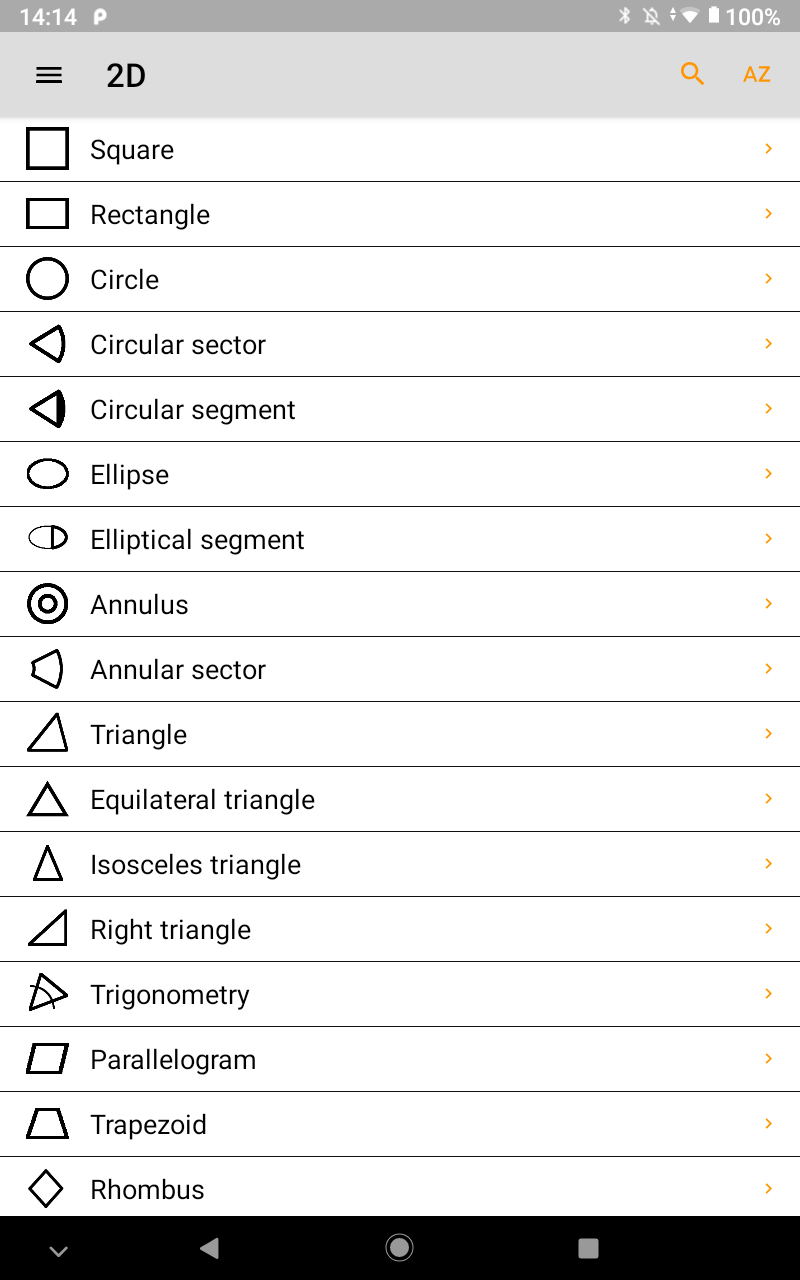Open the hamburger navigation menu
The width and height of the screenshot is (800, 1280).
point(49,75)
